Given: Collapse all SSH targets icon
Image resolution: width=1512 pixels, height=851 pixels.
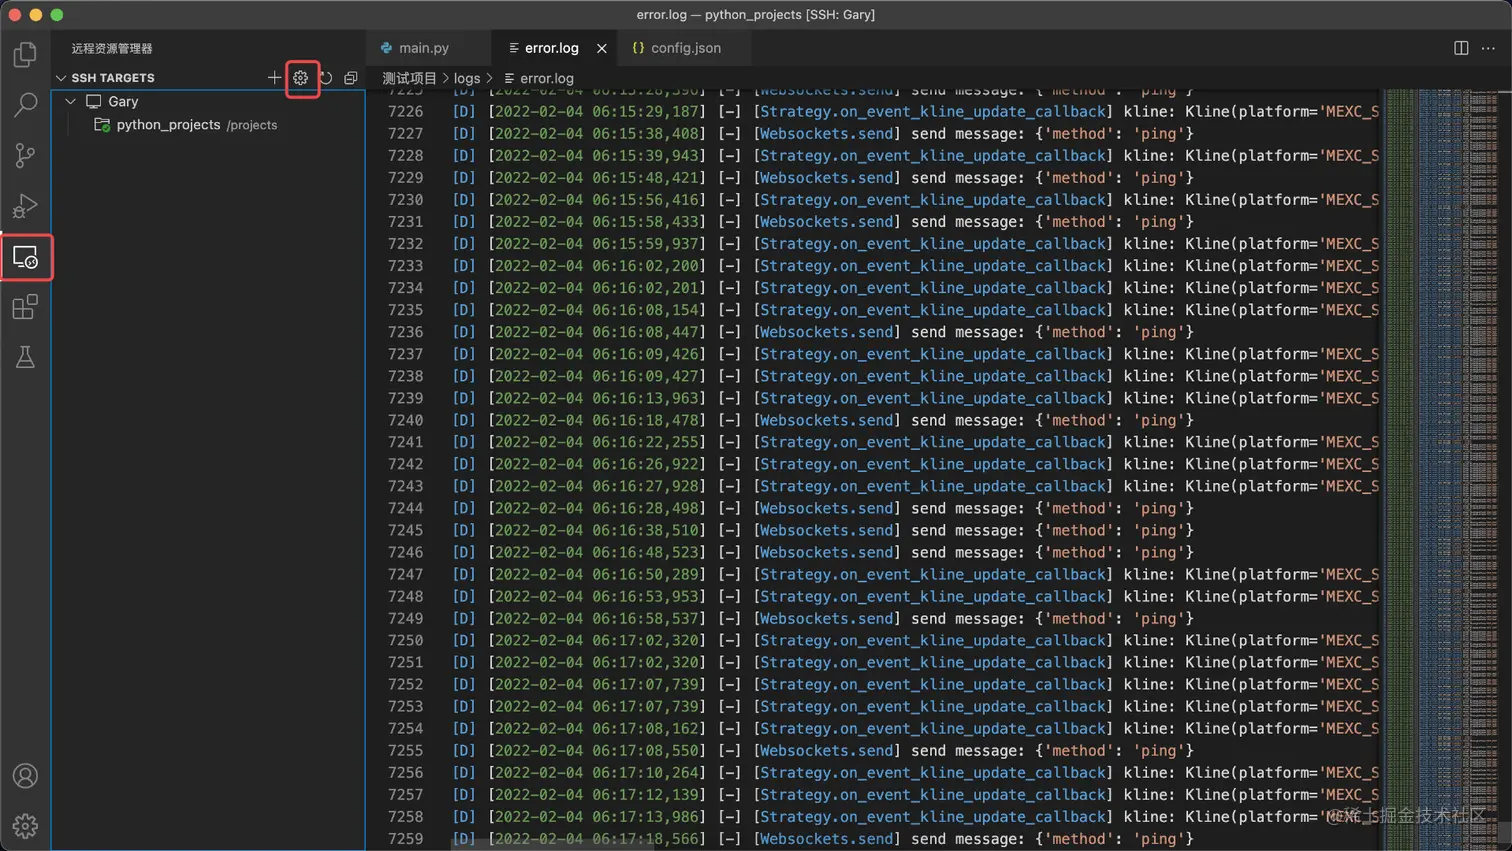Looking at the screenshot, I should point(351,78).
